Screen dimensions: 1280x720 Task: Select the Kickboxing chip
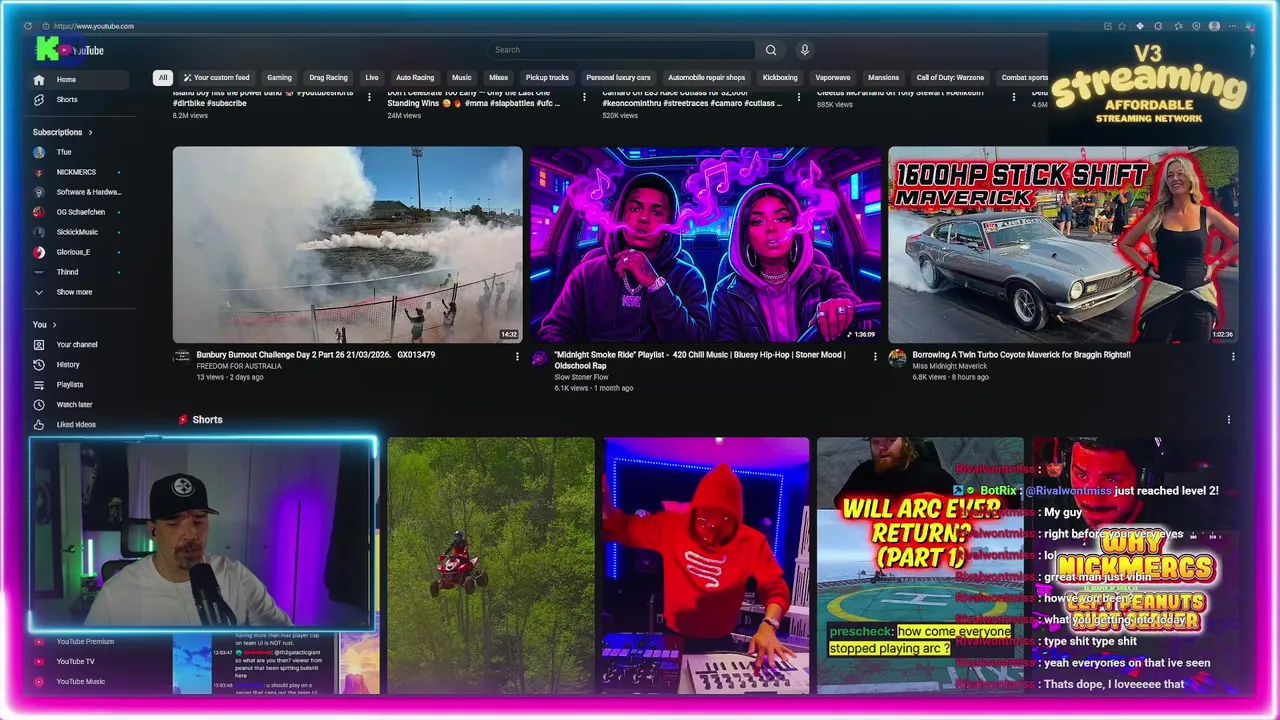[780, 78]
